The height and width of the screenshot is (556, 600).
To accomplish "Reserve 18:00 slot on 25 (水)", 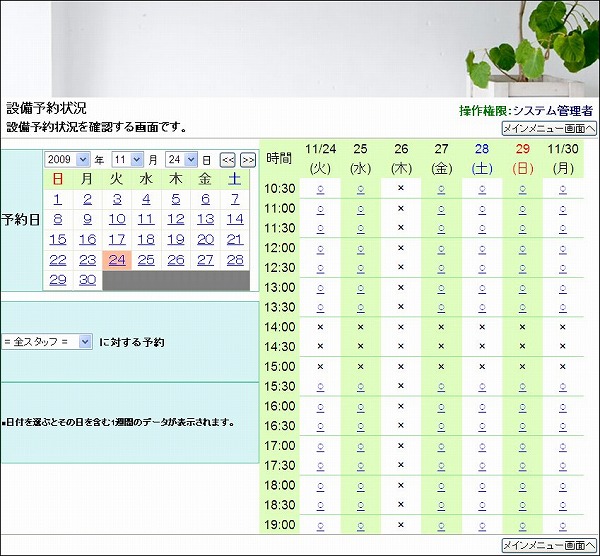I will 360,486.
